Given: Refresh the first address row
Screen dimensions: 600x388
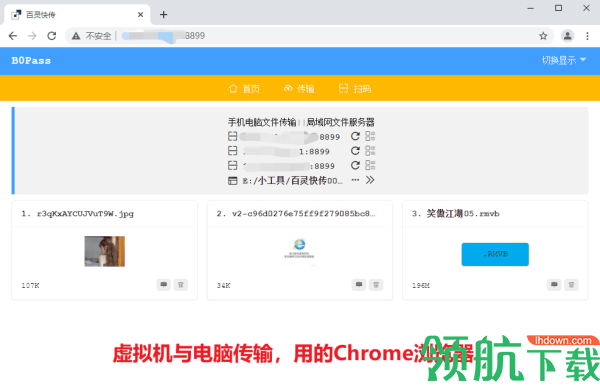Looking at the screenshot, I should 355,137.
